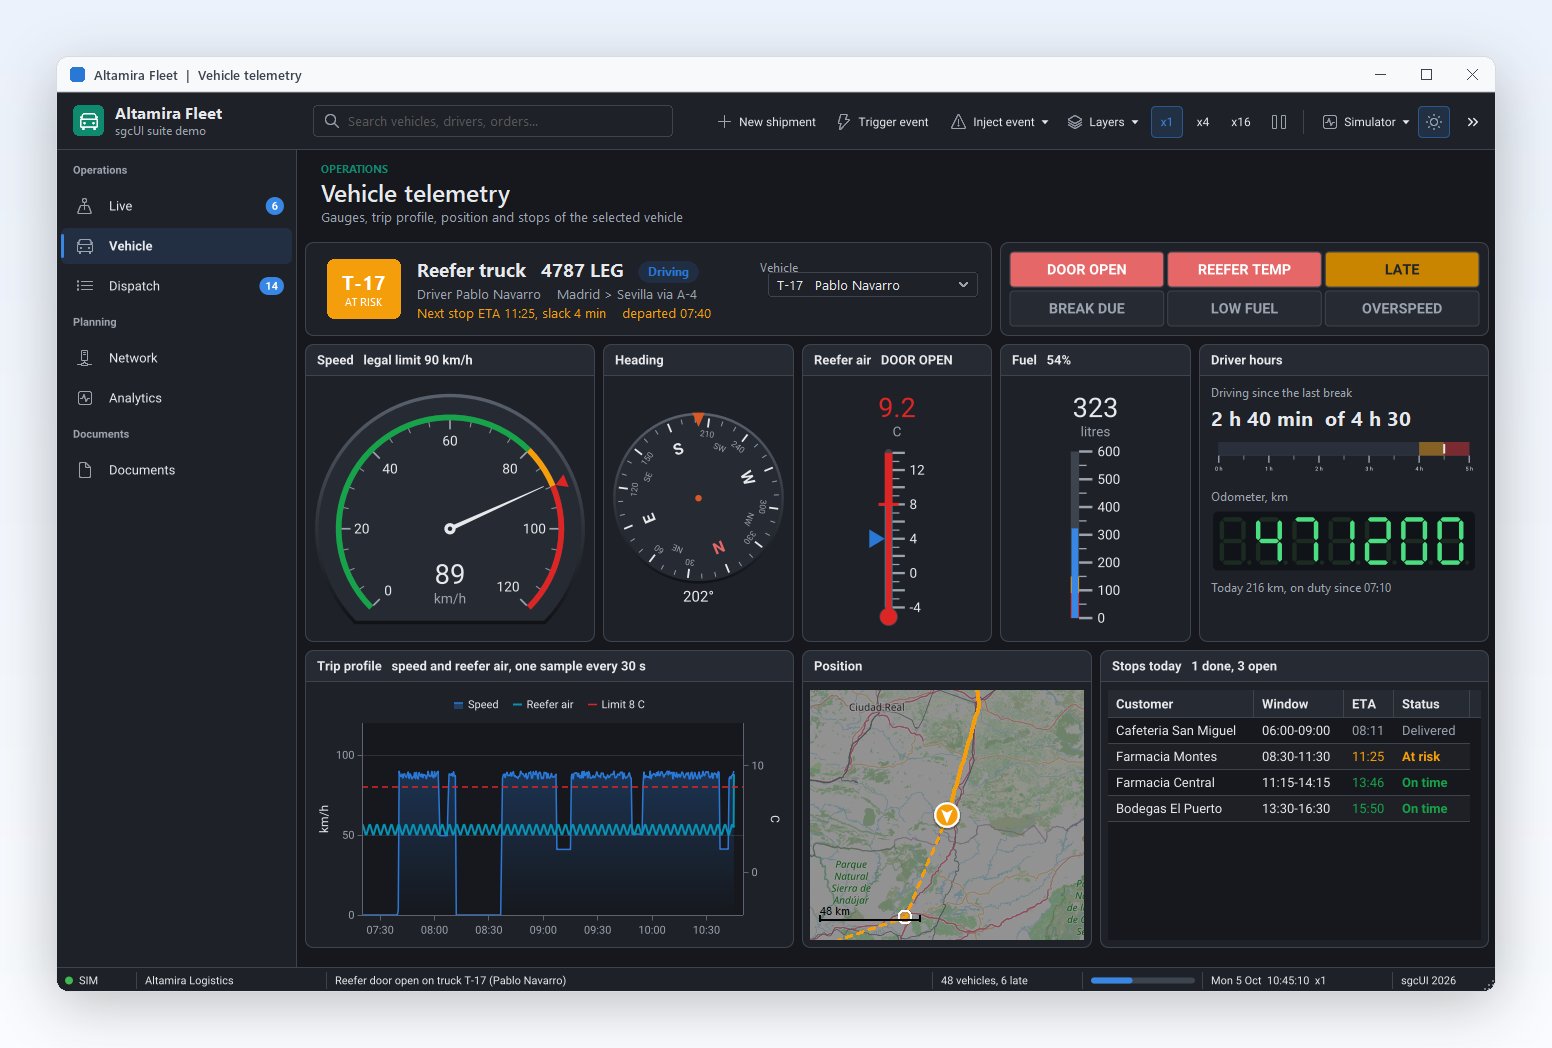The height and width of the screenshot is (1048, 1552).
Task: Toggle the OVERSPEED alert
Action: pyautogui.click(x=1402, y=309)
